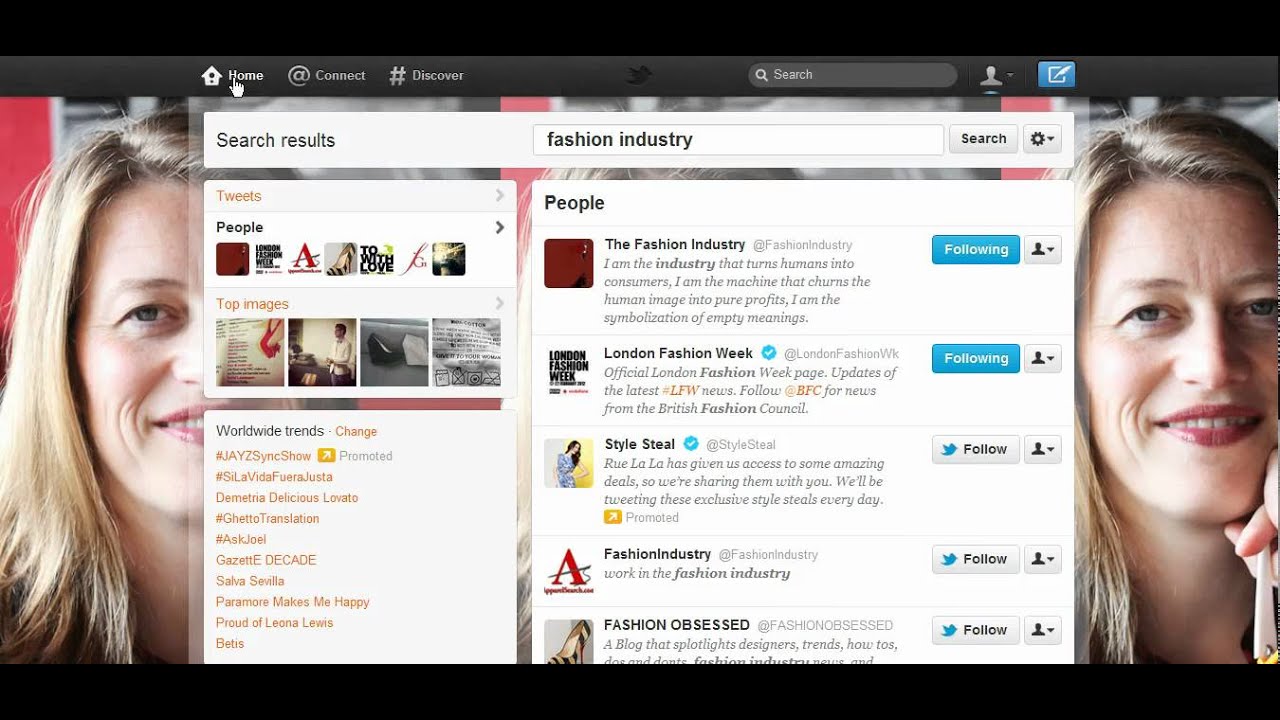
Task: Click the chevron arrow next to Top images
Action: click(499, 304)
